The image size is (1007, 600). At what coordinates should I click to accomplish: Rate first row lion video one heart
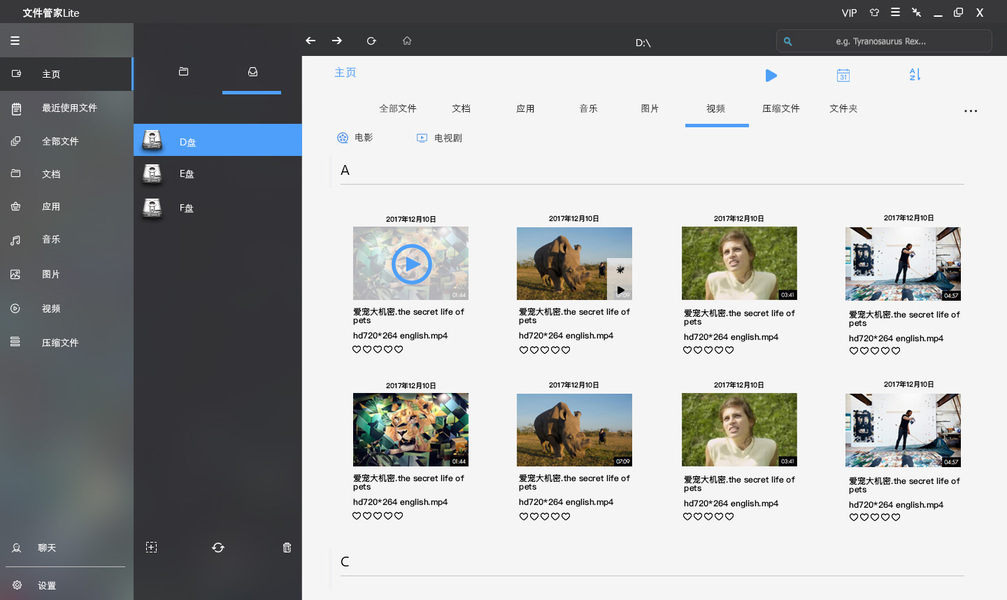[356, 349]
